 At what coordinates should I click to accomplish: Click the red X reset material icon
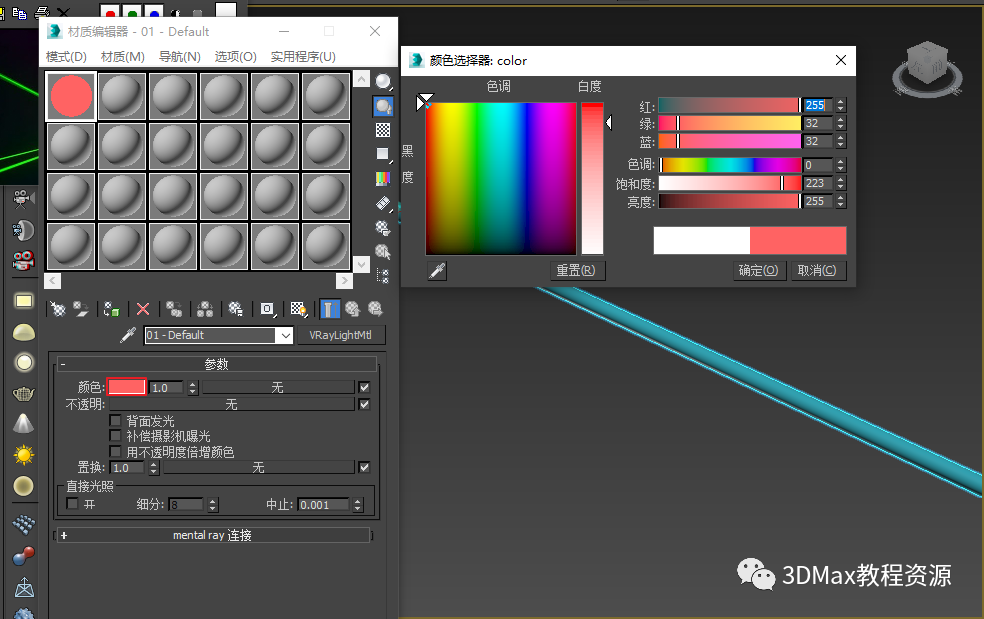(143, 309)
